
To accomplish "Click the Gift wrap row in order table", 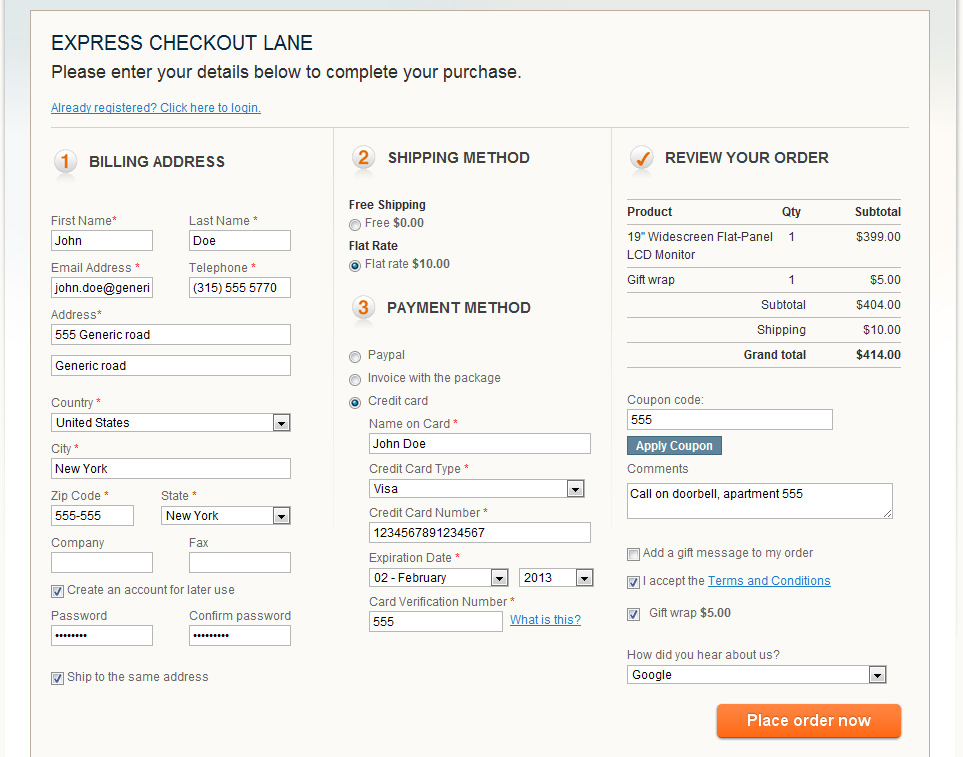I will point(764,280).
